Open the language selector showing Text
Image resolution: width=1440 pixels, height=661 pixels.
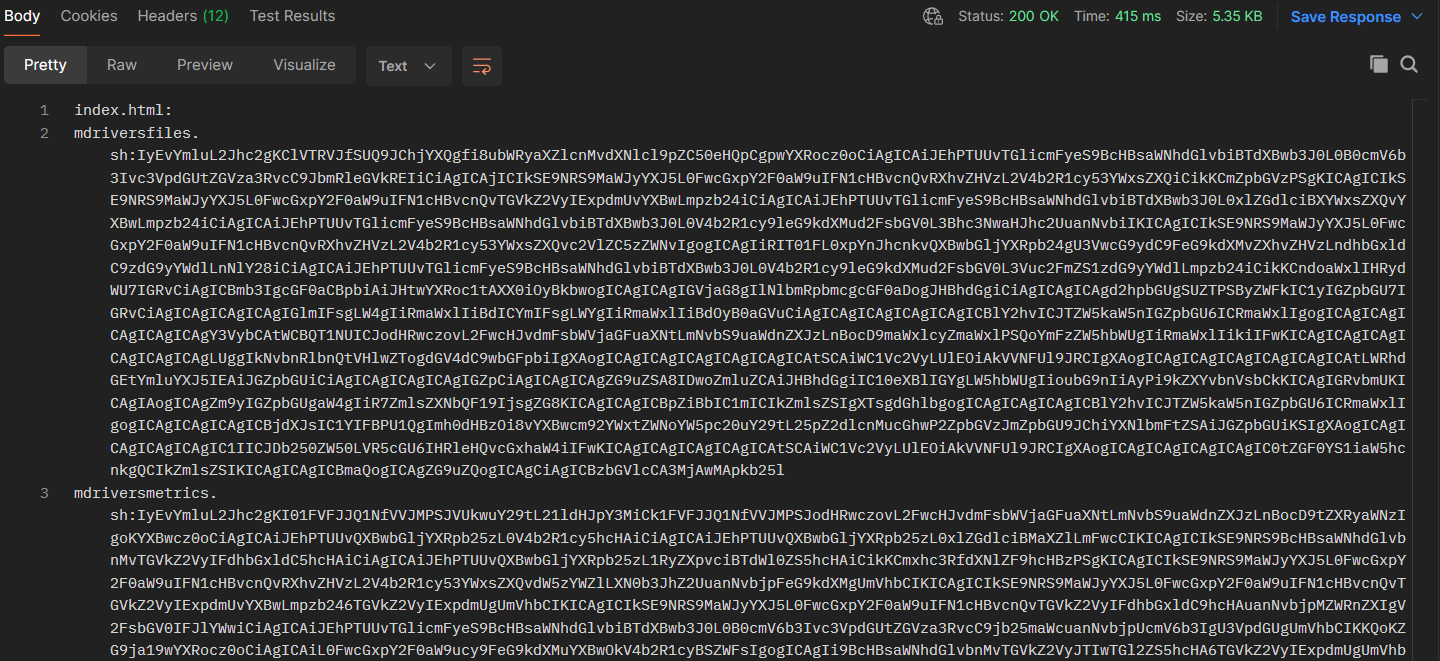(408, 65)
